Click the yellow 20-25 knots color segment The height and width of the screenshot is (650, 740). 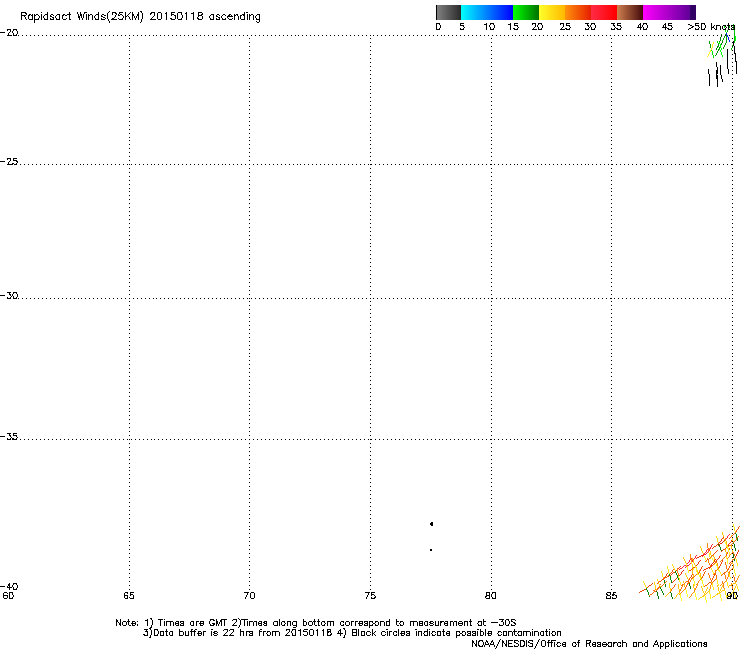(x=552, y=12)
